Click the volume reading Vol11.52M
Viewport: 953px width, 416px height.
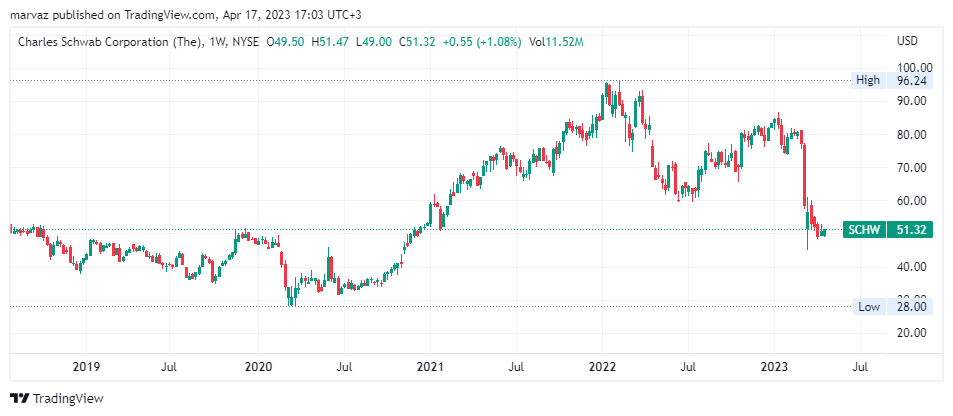pyautogui.click(x=556, y=42)
